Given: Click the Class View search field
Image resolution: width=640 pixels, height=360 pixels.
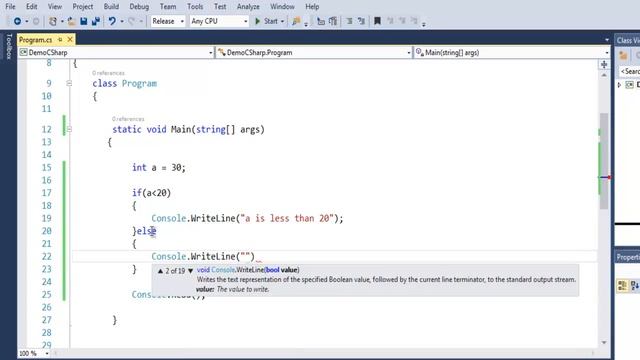Looking at the screenshot, I should (x=629, y=71).
